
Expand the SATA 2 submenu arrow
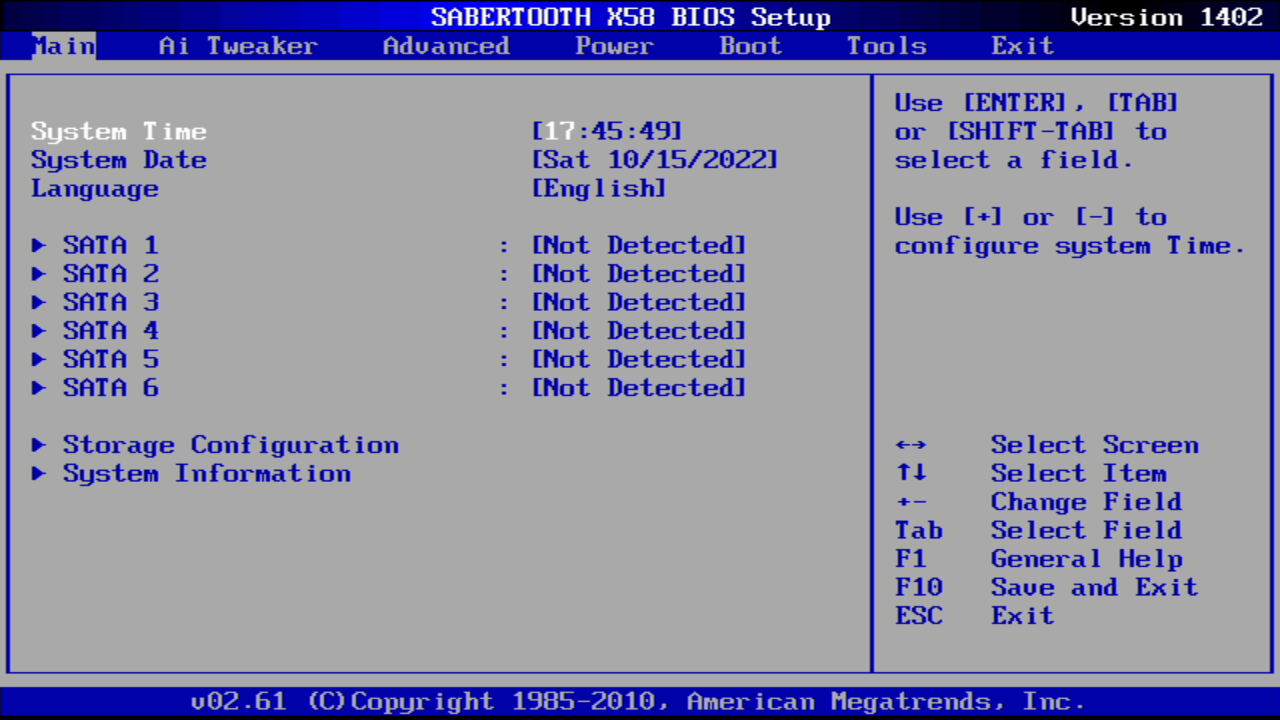tap(39, 273)
